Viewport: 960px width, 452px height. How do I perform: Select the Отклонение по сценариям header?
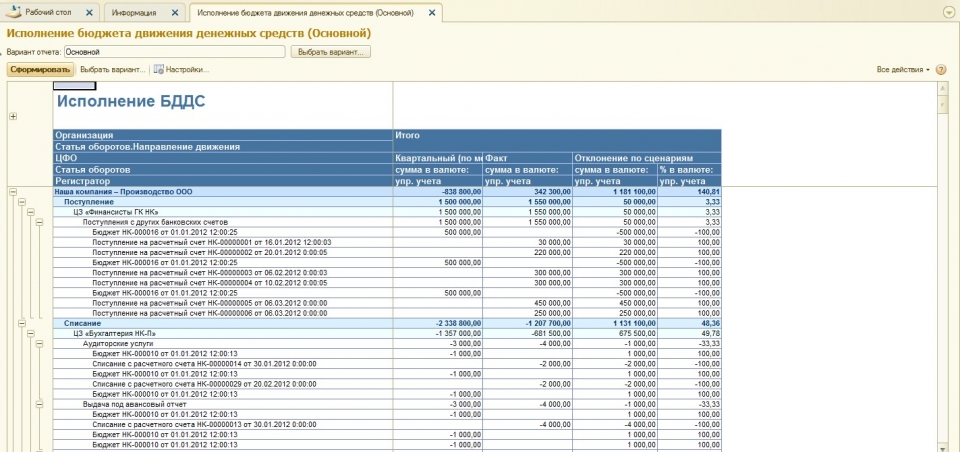647,158
